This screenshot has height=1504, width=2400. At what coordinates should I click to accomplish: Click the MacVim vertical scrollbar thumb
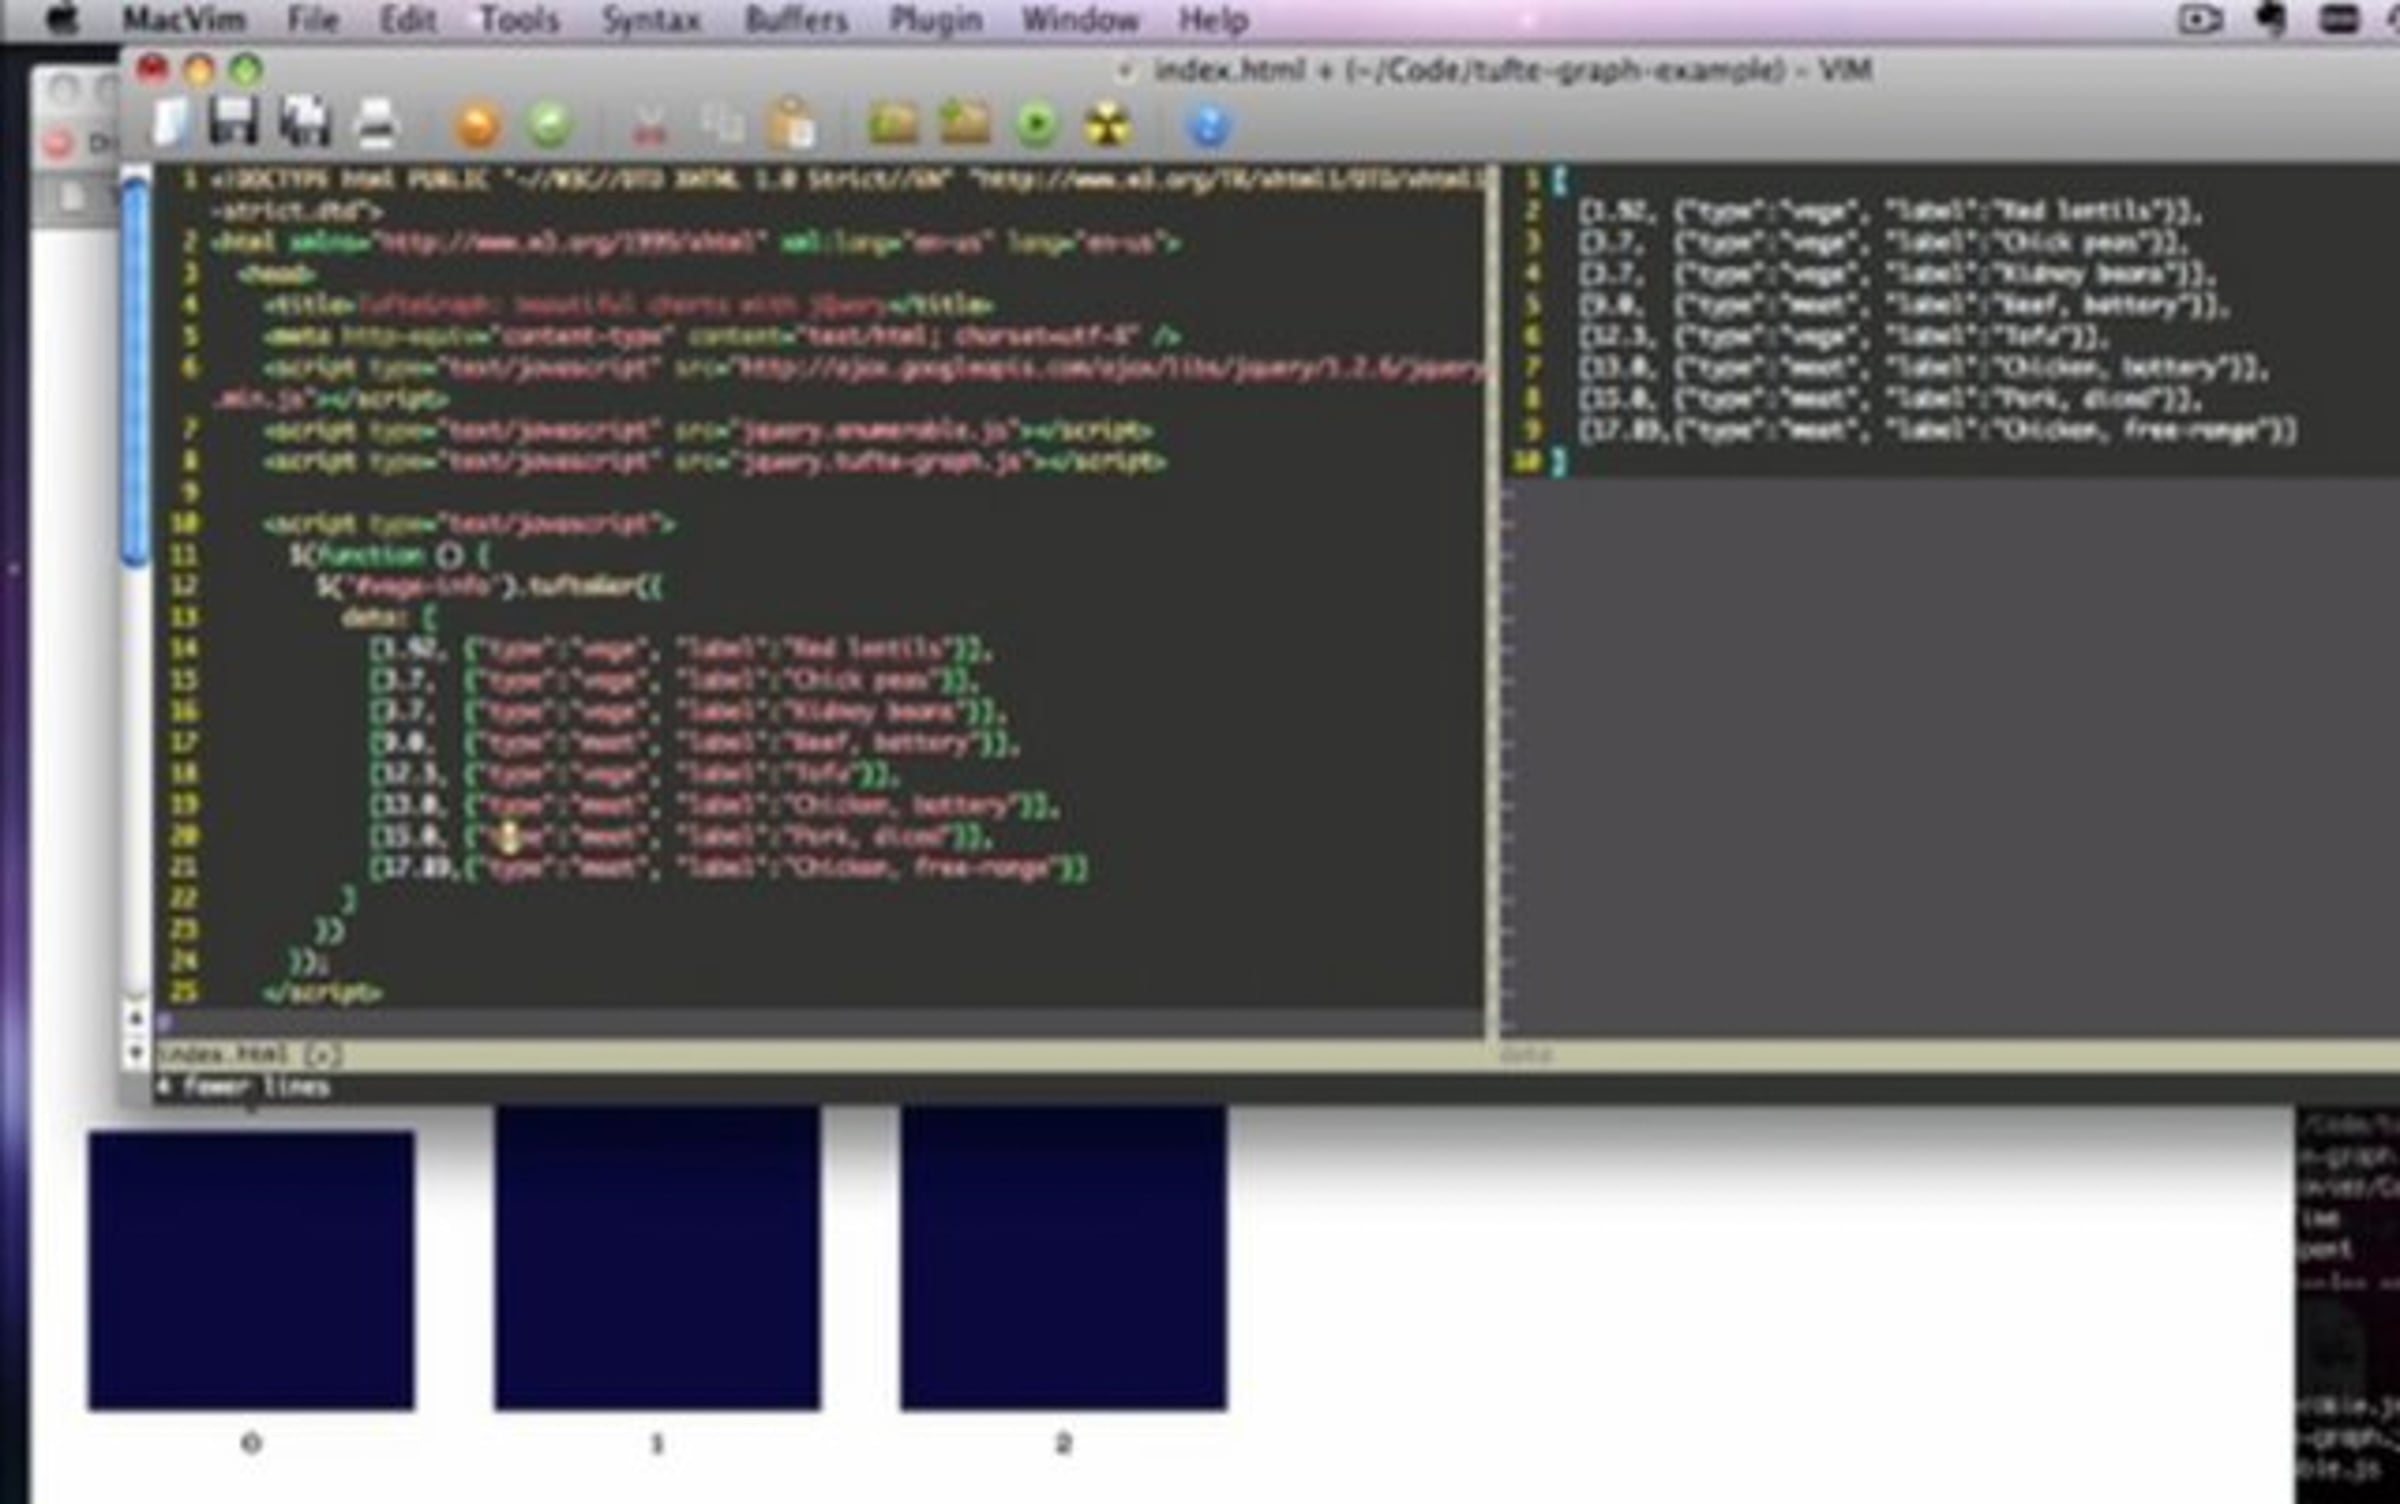tap(135, 373)
